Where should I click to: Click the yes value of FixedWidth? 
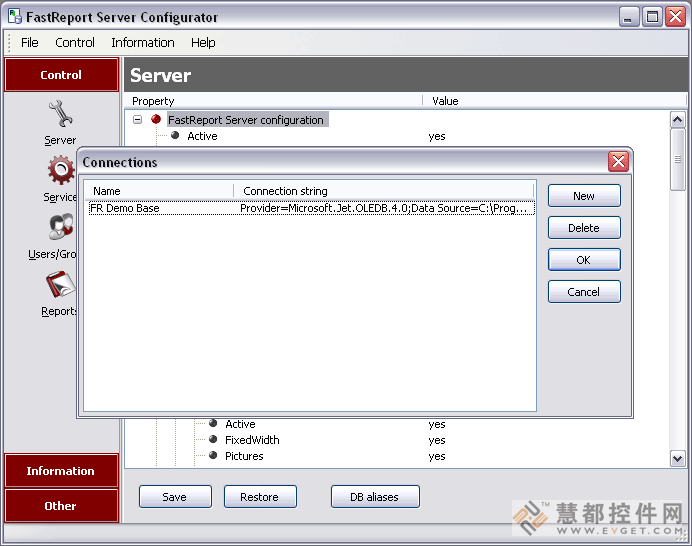pyautogui.click(x=436, y=440)
